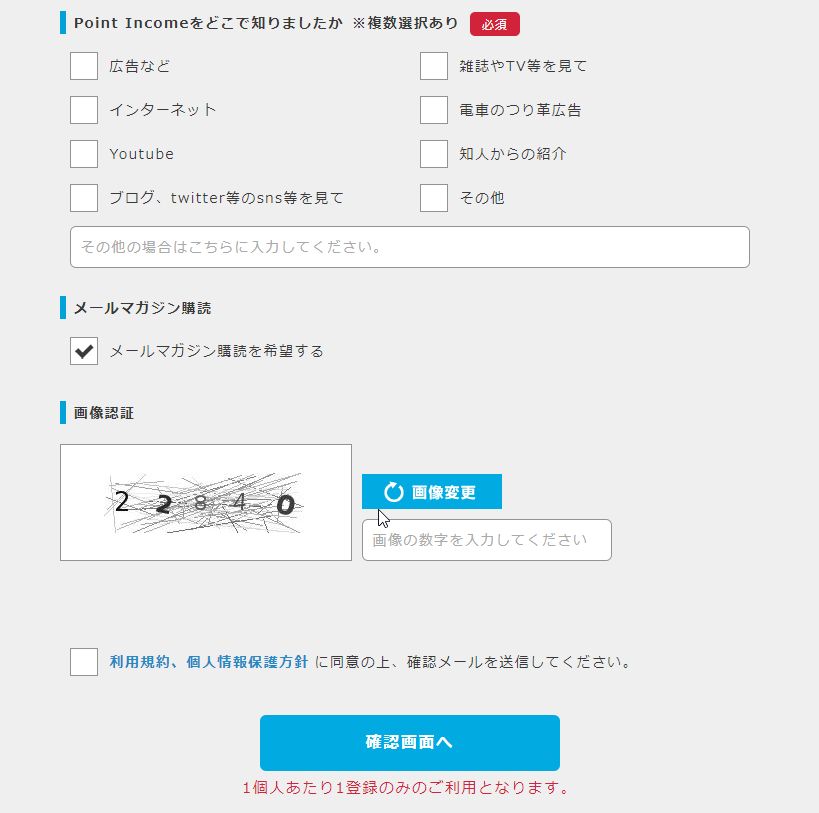The height and width of the screenshot is (813, 819).
Task: Check ブログ、twitter等のsns等を見て option
Action: (x=84, y=197)
